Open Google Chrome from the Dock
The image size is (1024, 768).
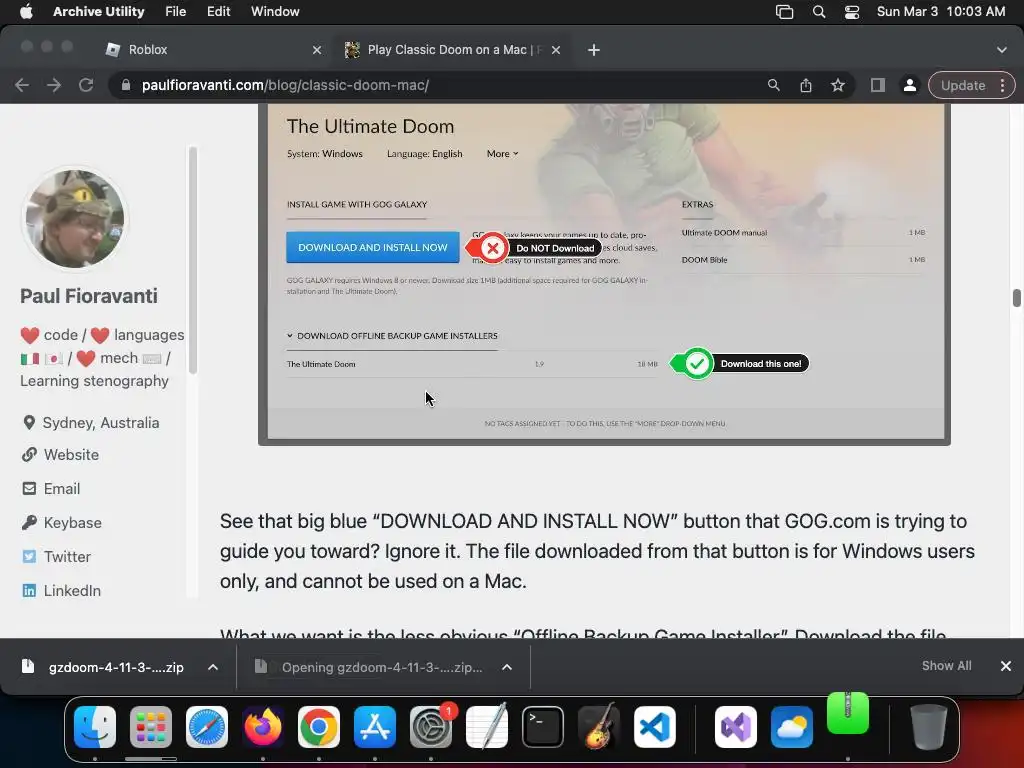[319, 727]
